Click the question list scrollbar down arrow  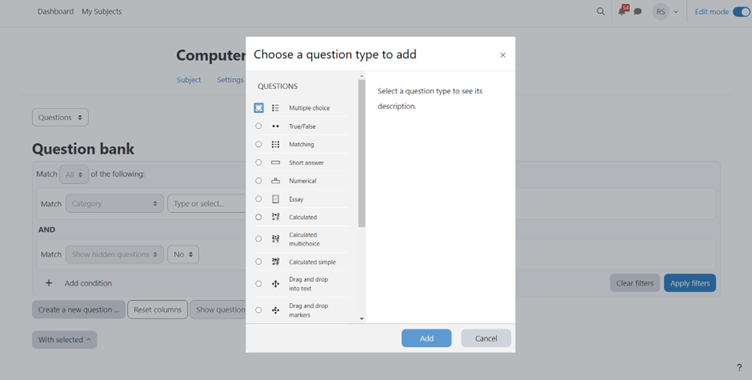point(362,319)
